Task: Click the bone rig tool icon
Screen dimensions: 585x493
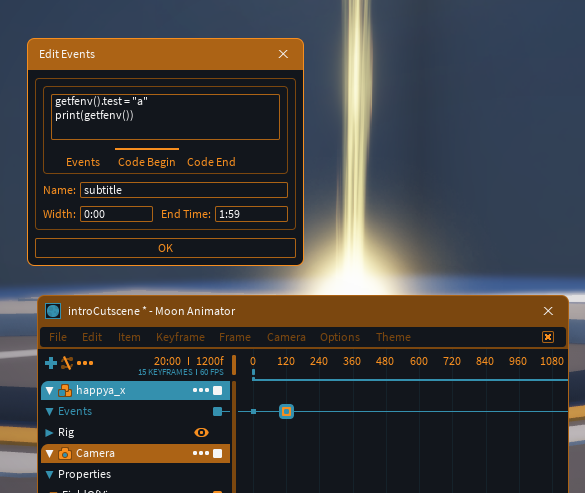Action: pos(67,363)
